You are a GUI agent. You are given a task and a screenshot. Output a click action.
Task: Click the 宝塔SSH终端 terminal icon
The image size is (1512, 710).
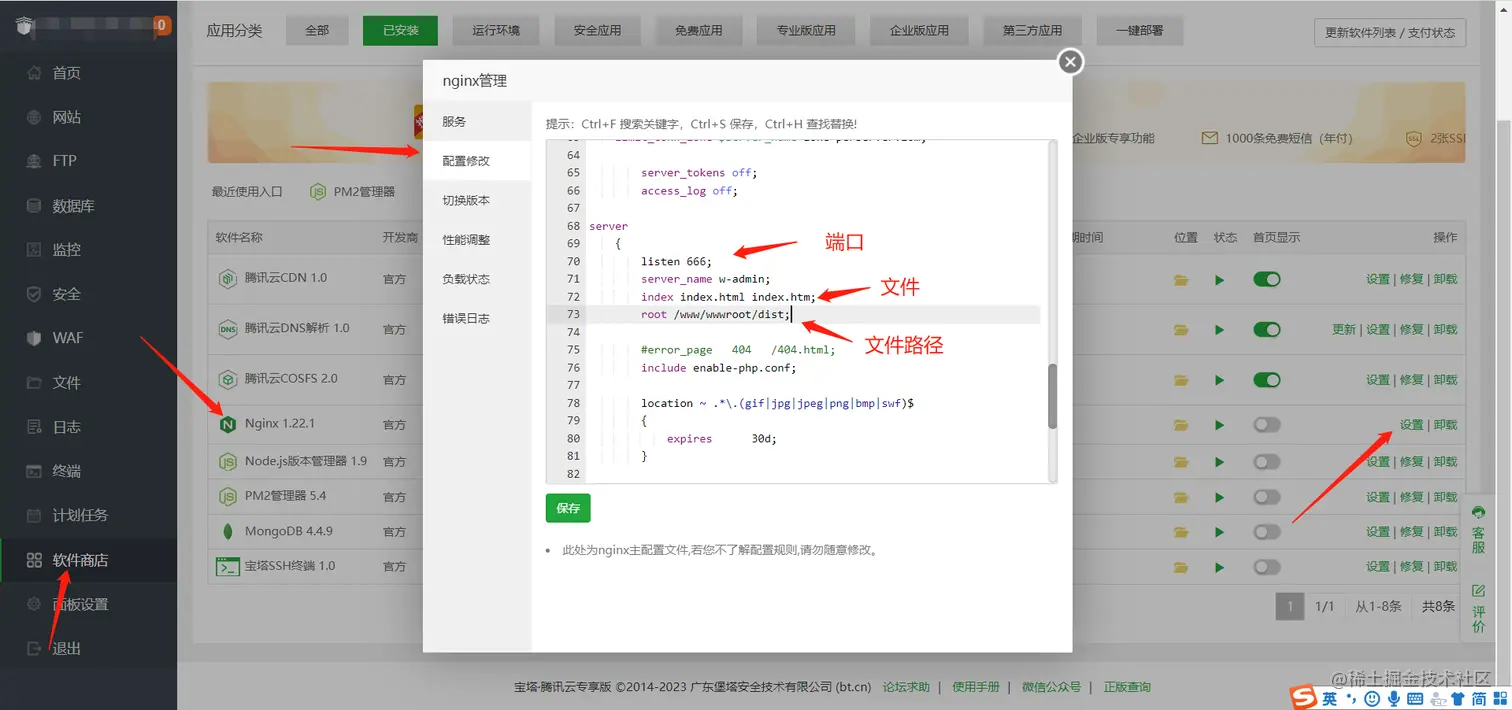coord(228,566)
